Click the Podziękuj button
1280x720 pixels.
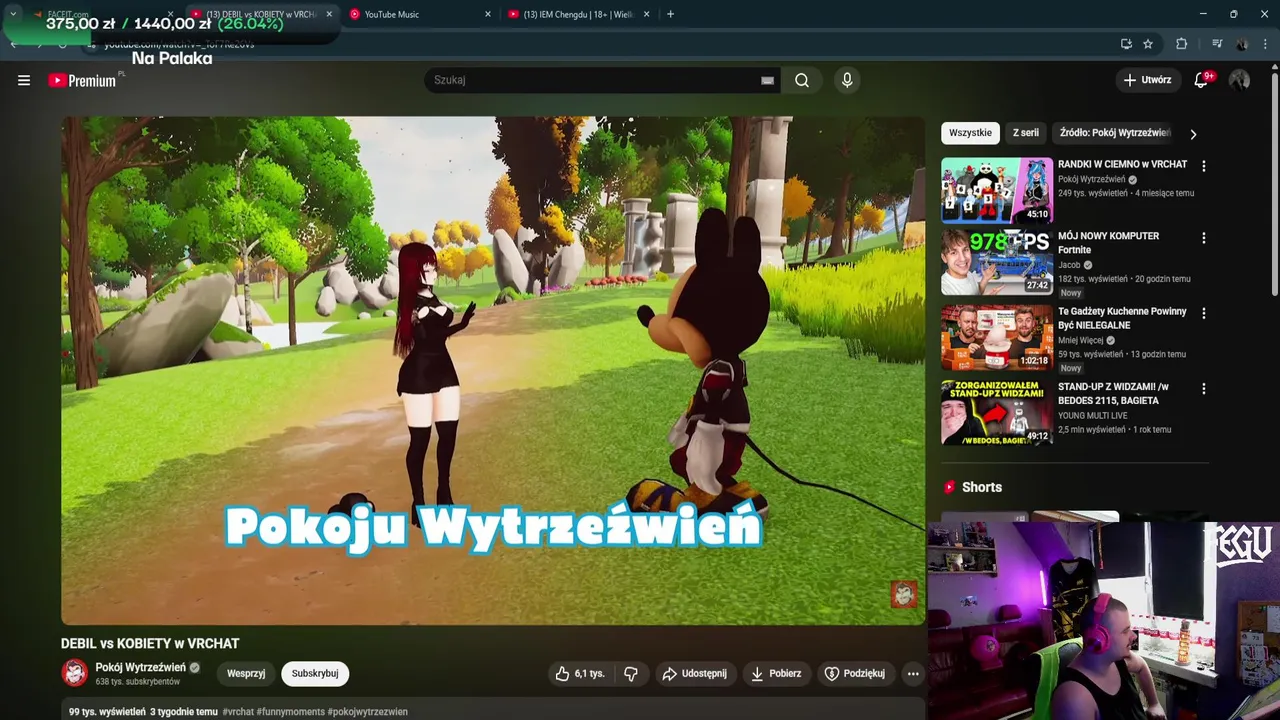[855, 674]
